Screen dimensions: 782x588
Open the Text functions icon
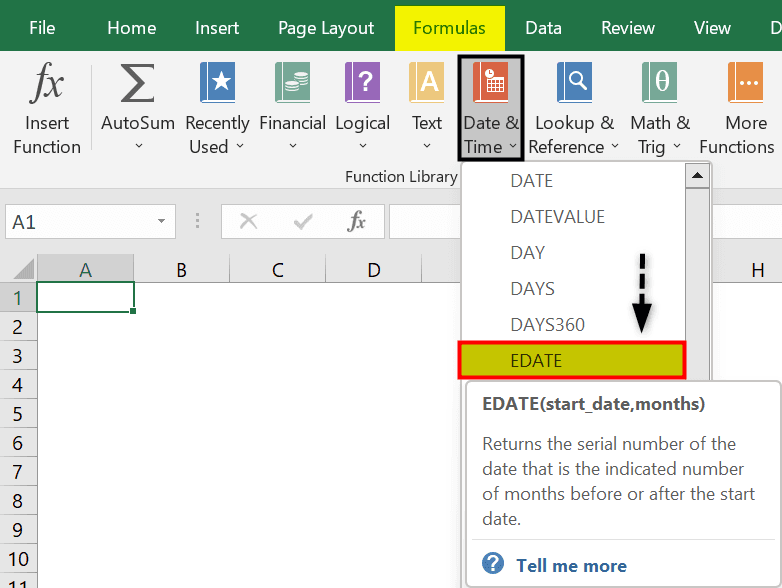[x=427, y=82]
